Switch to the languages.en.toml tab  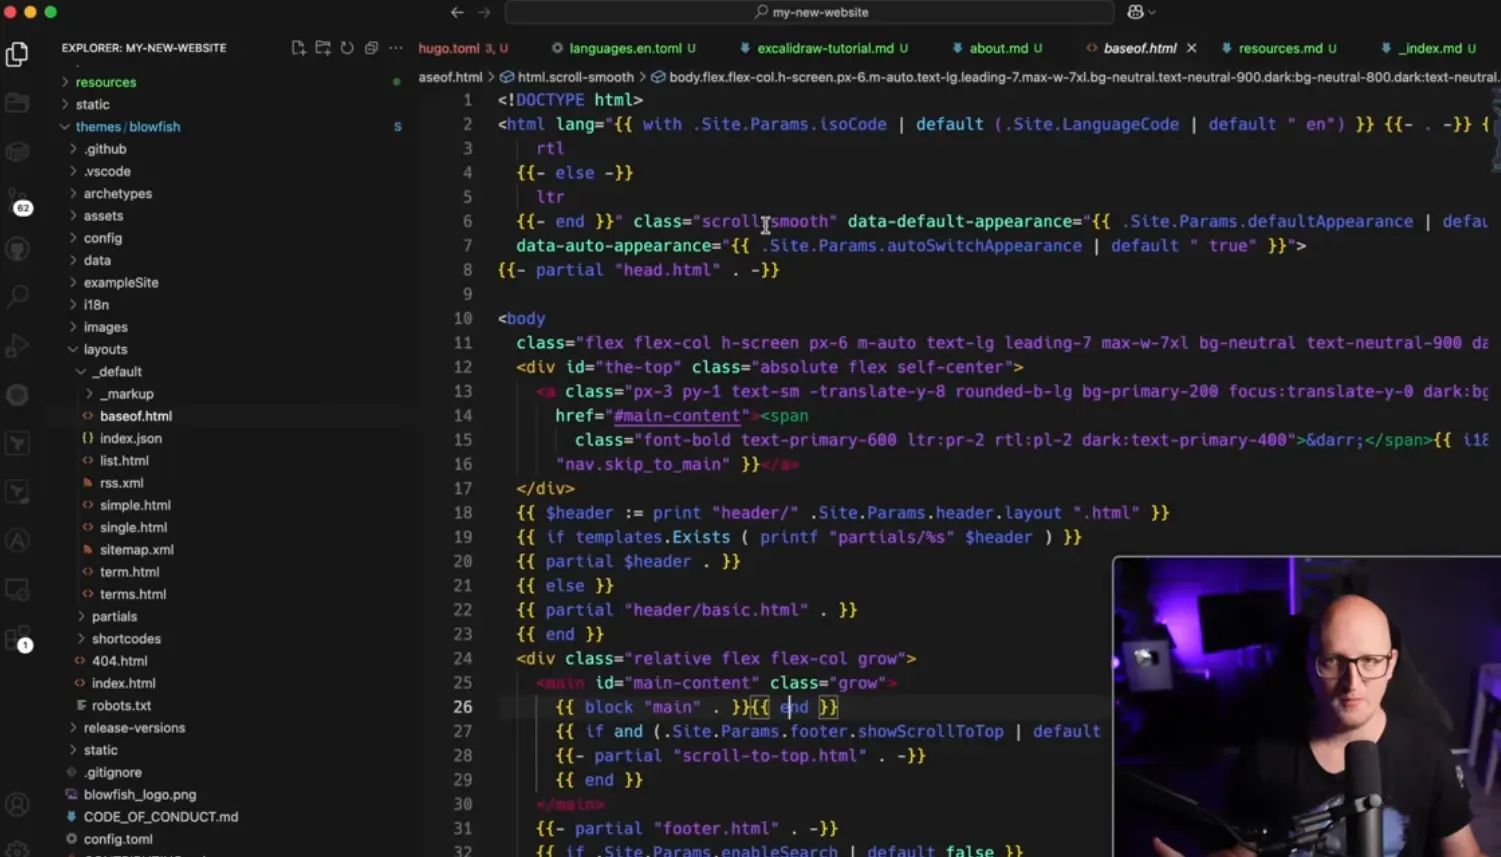click(624, 48)
